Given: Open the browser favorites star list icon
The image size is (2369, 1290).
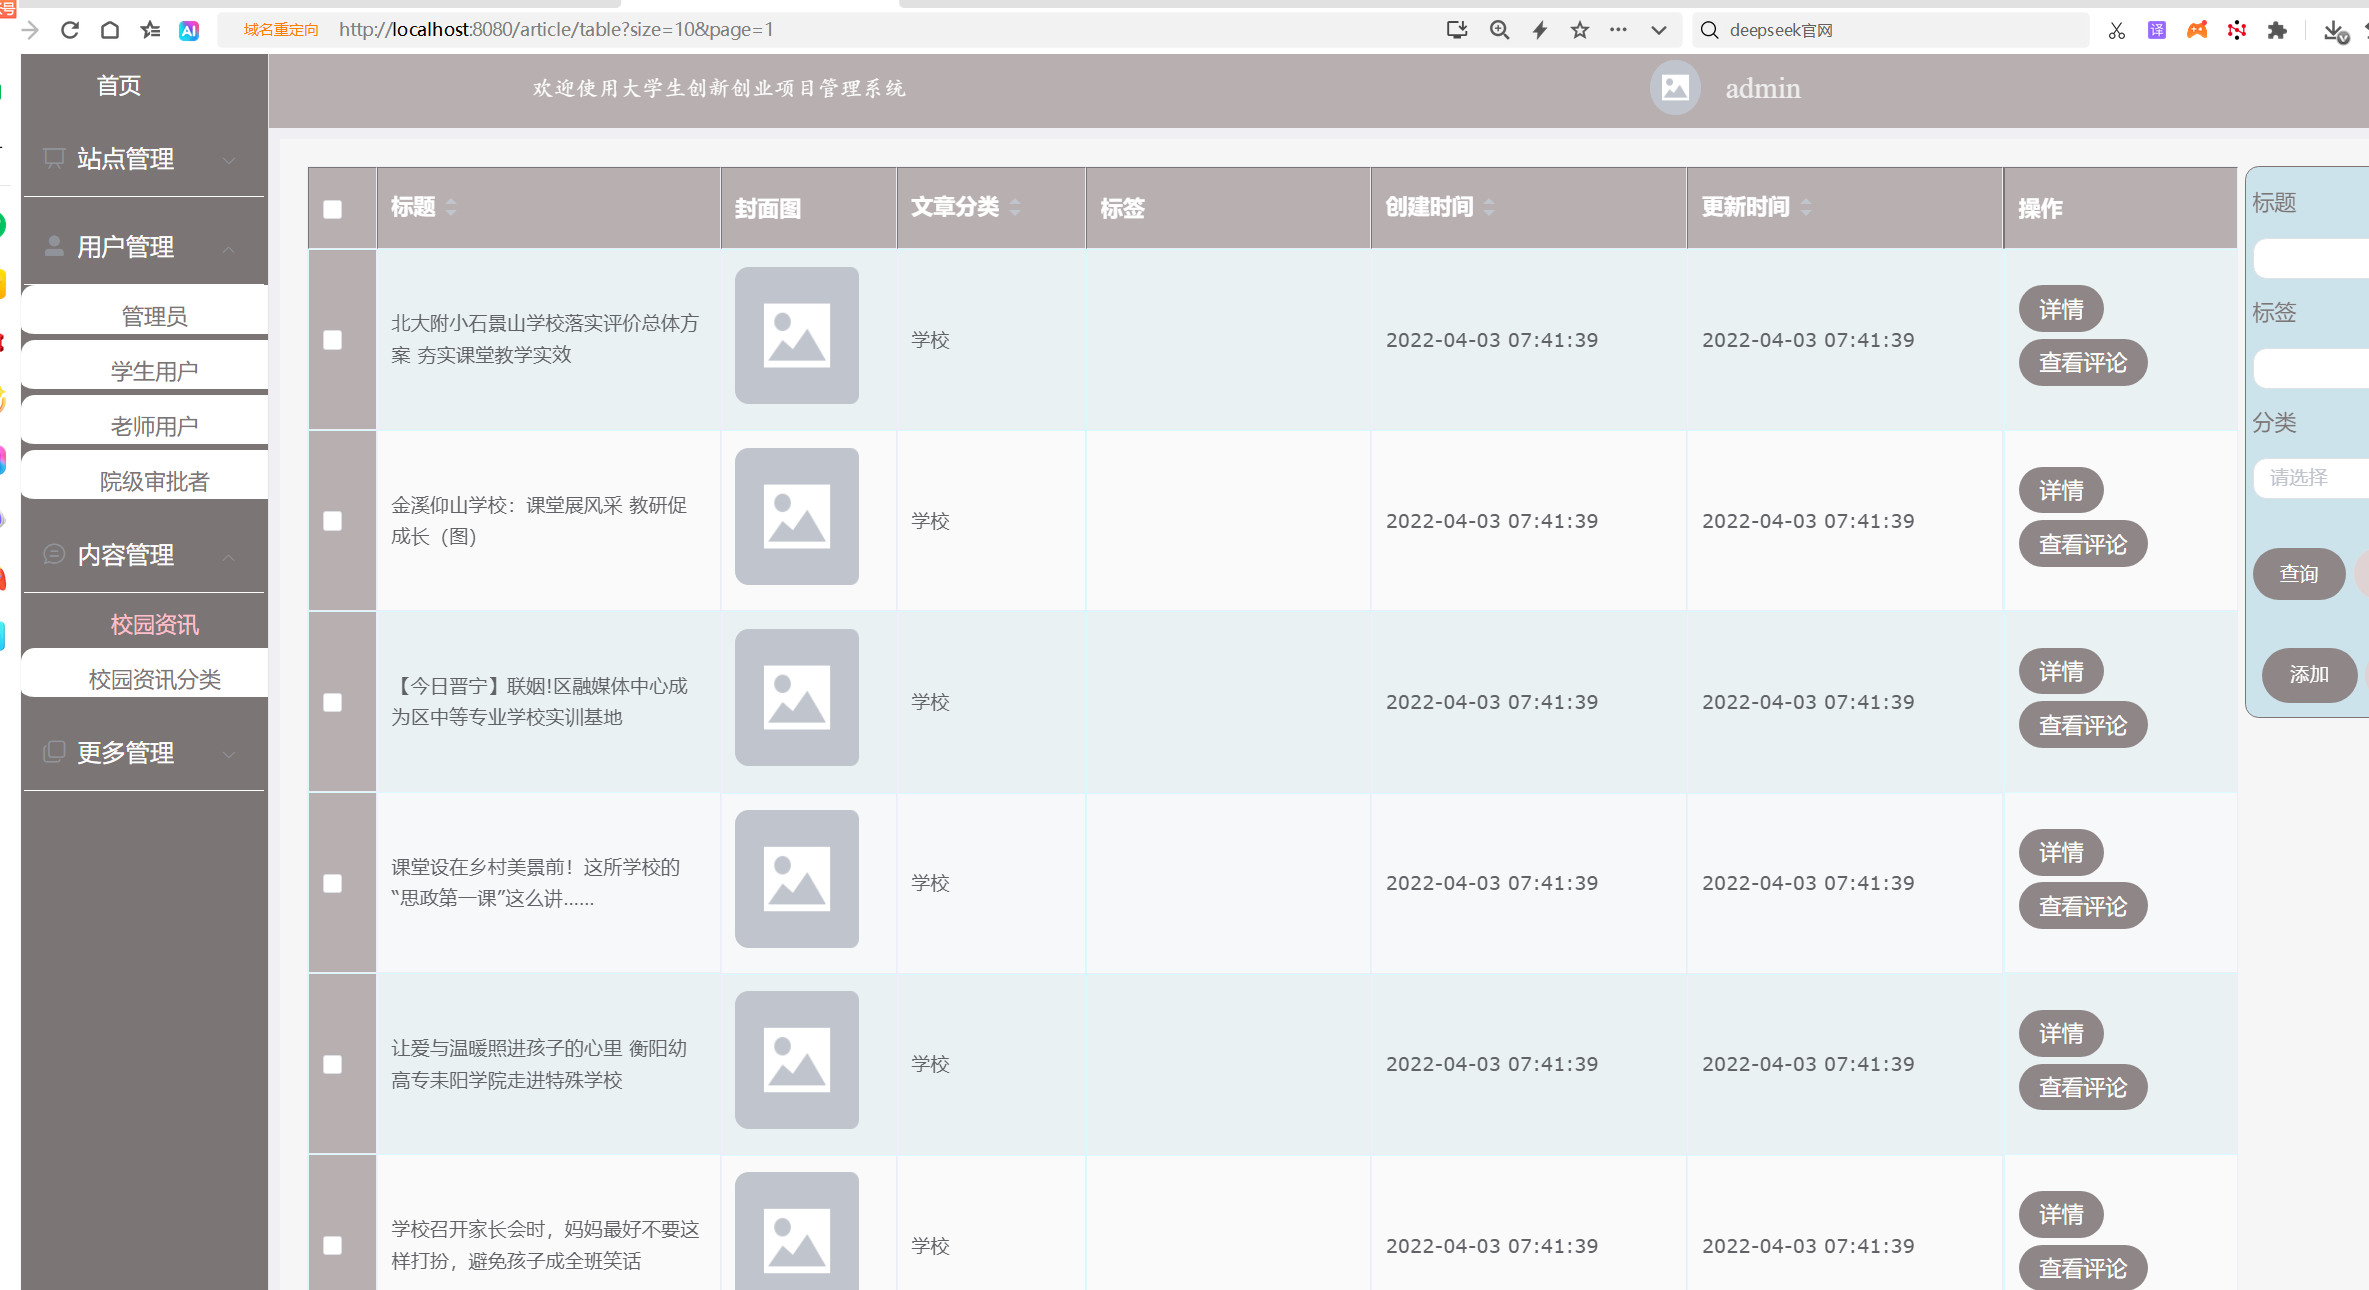Looking at the screenshot, I should point(150,30).
